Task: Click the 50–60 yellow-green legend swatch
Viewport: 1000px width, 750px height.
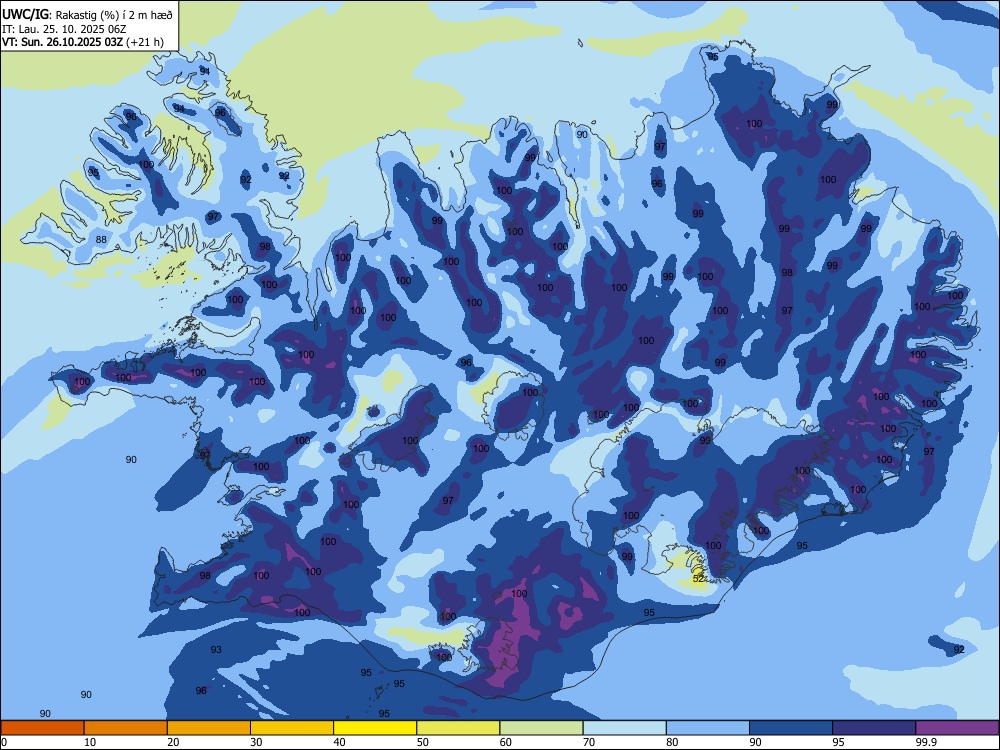Action: coord(458,728)
